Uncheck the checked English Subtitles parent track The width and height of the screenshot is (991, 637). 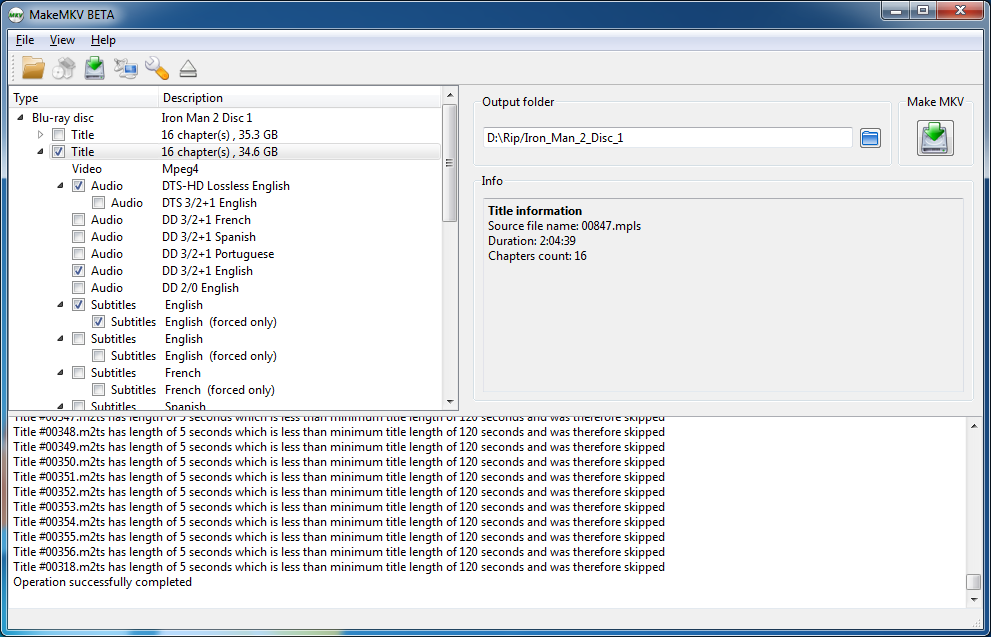click(x=78, y=305)
